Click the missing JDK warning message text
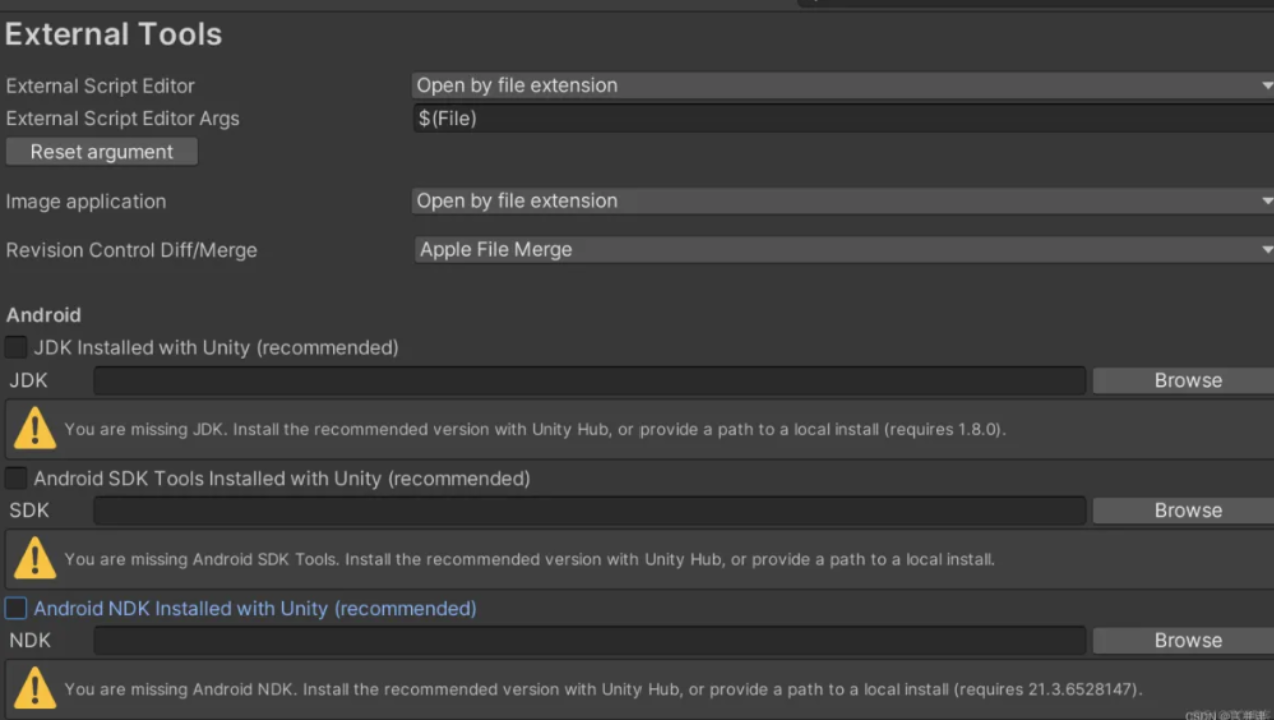The image size is (1274, 720). click(x=535, y=430)
